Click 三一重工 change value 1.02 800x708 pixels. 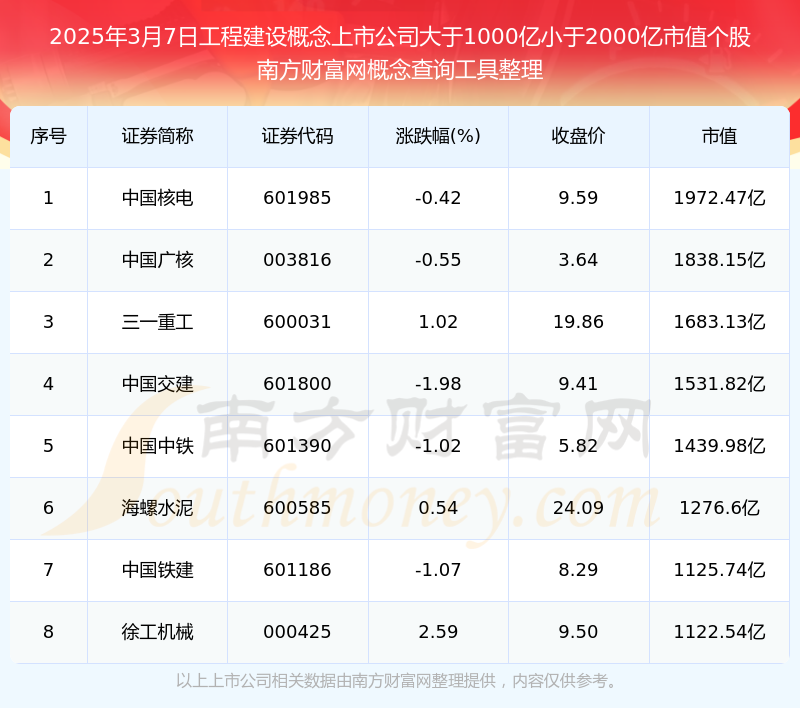click(438, 322)
